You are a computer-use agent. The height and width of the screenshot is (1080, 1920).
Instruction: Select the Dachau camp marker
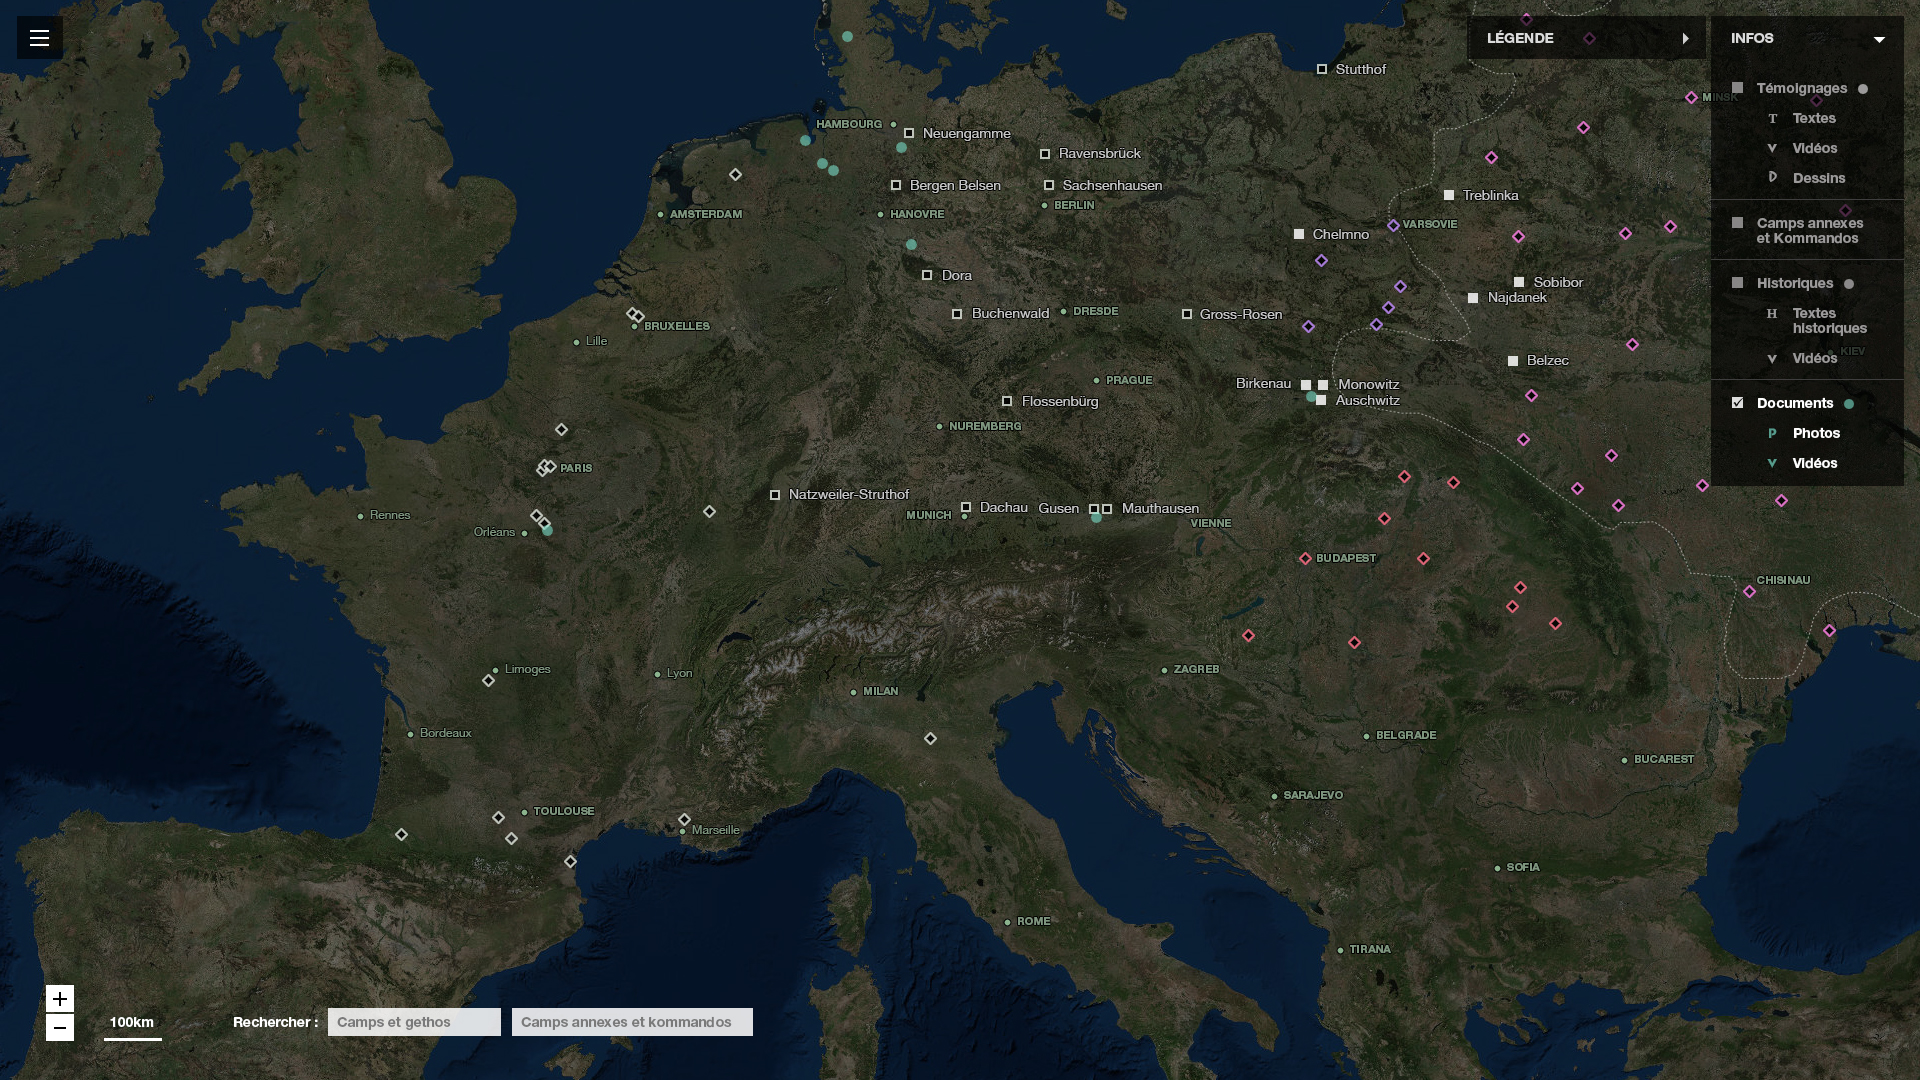click(x=966, y=507)
